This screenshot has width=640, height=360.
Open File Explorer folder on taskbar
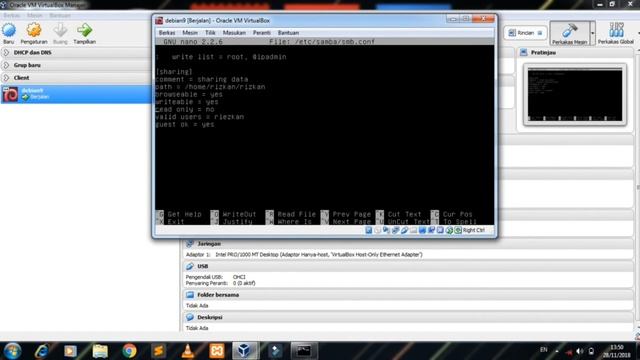click(100, 351)
